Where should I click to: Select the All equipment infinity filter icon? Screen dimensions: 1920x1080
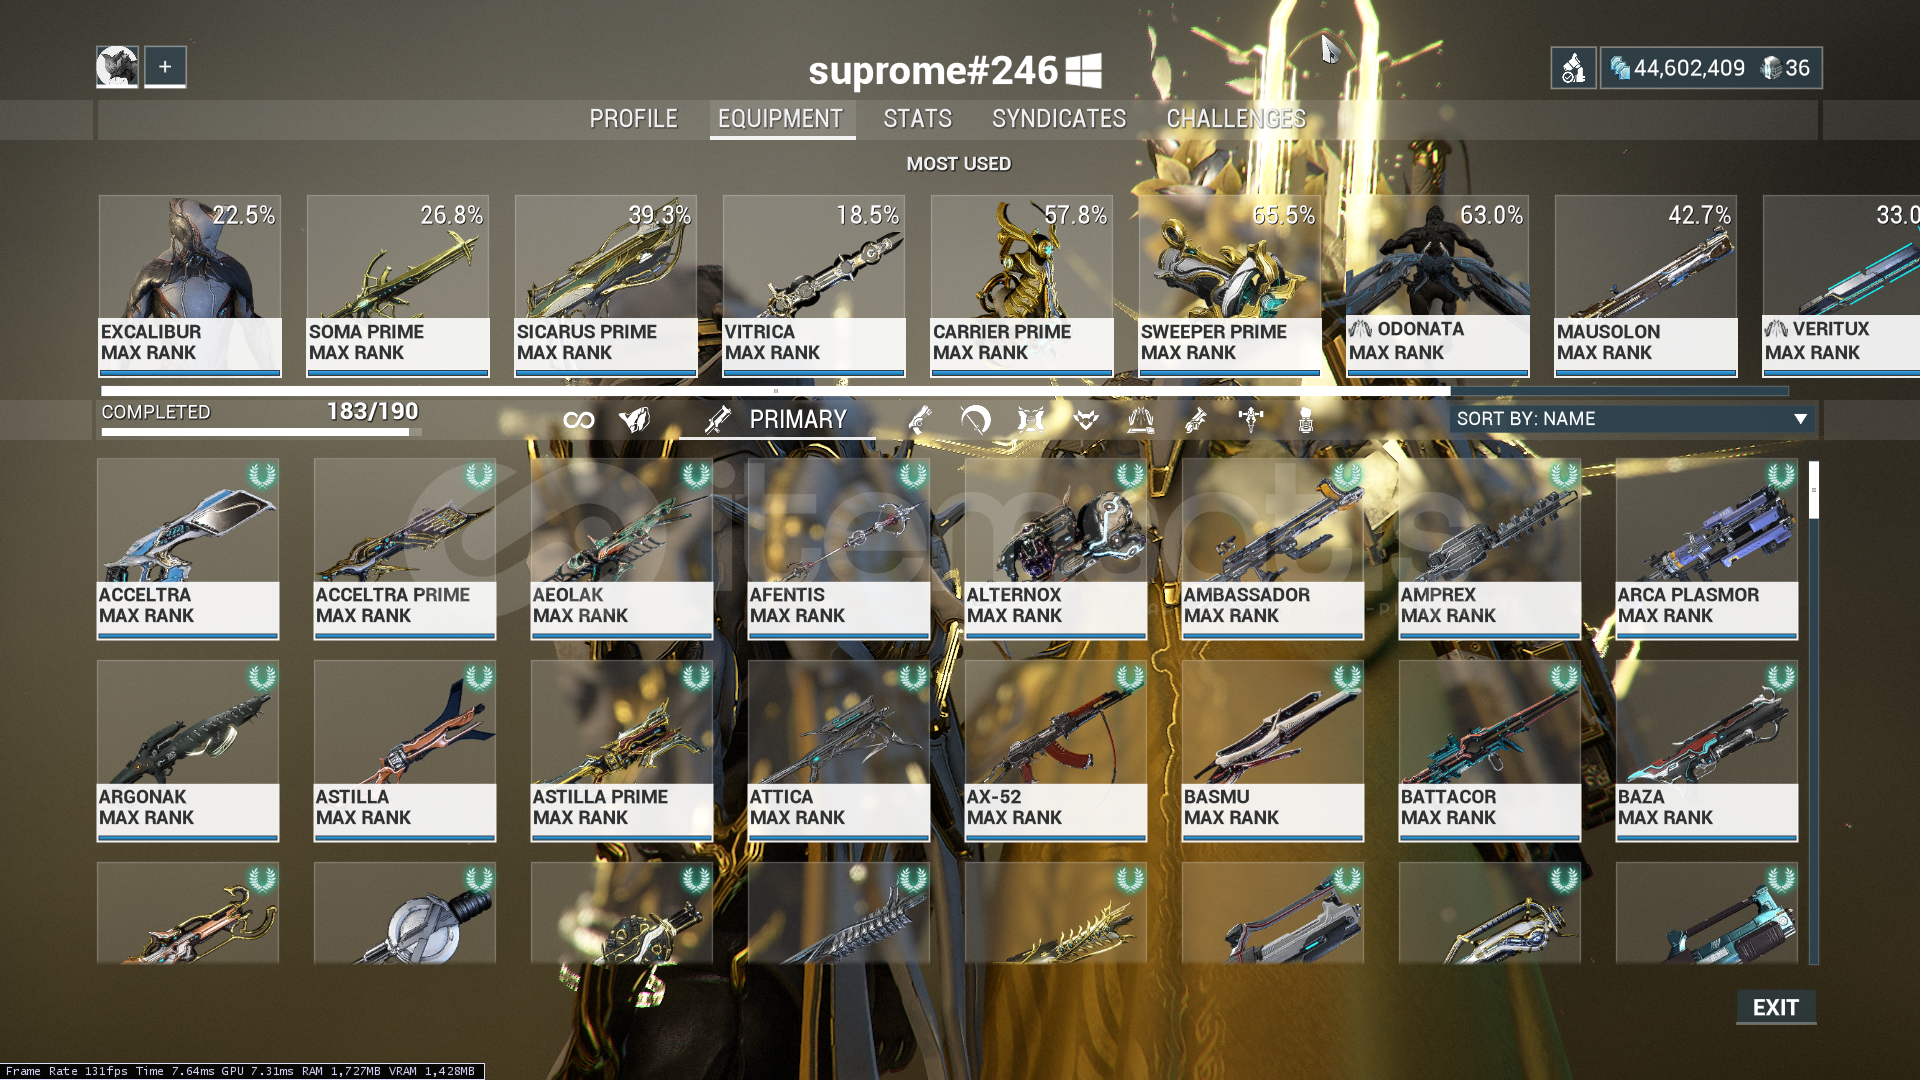tap(578, 420)
